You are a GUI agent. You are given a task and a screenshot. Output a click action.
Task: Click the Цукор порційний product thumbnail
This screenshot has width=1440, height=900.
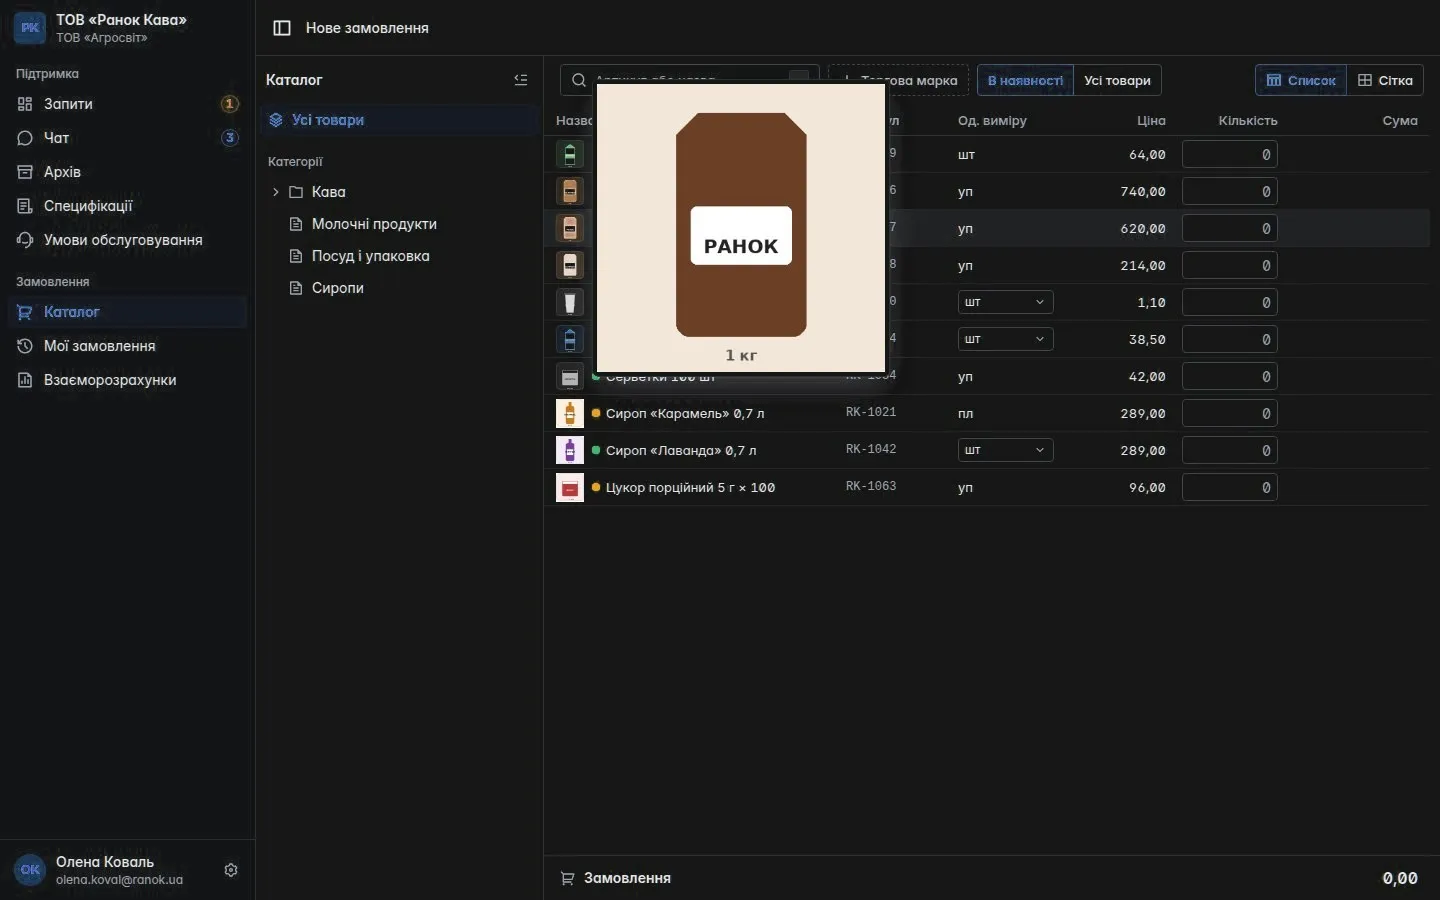coord(570,487)
